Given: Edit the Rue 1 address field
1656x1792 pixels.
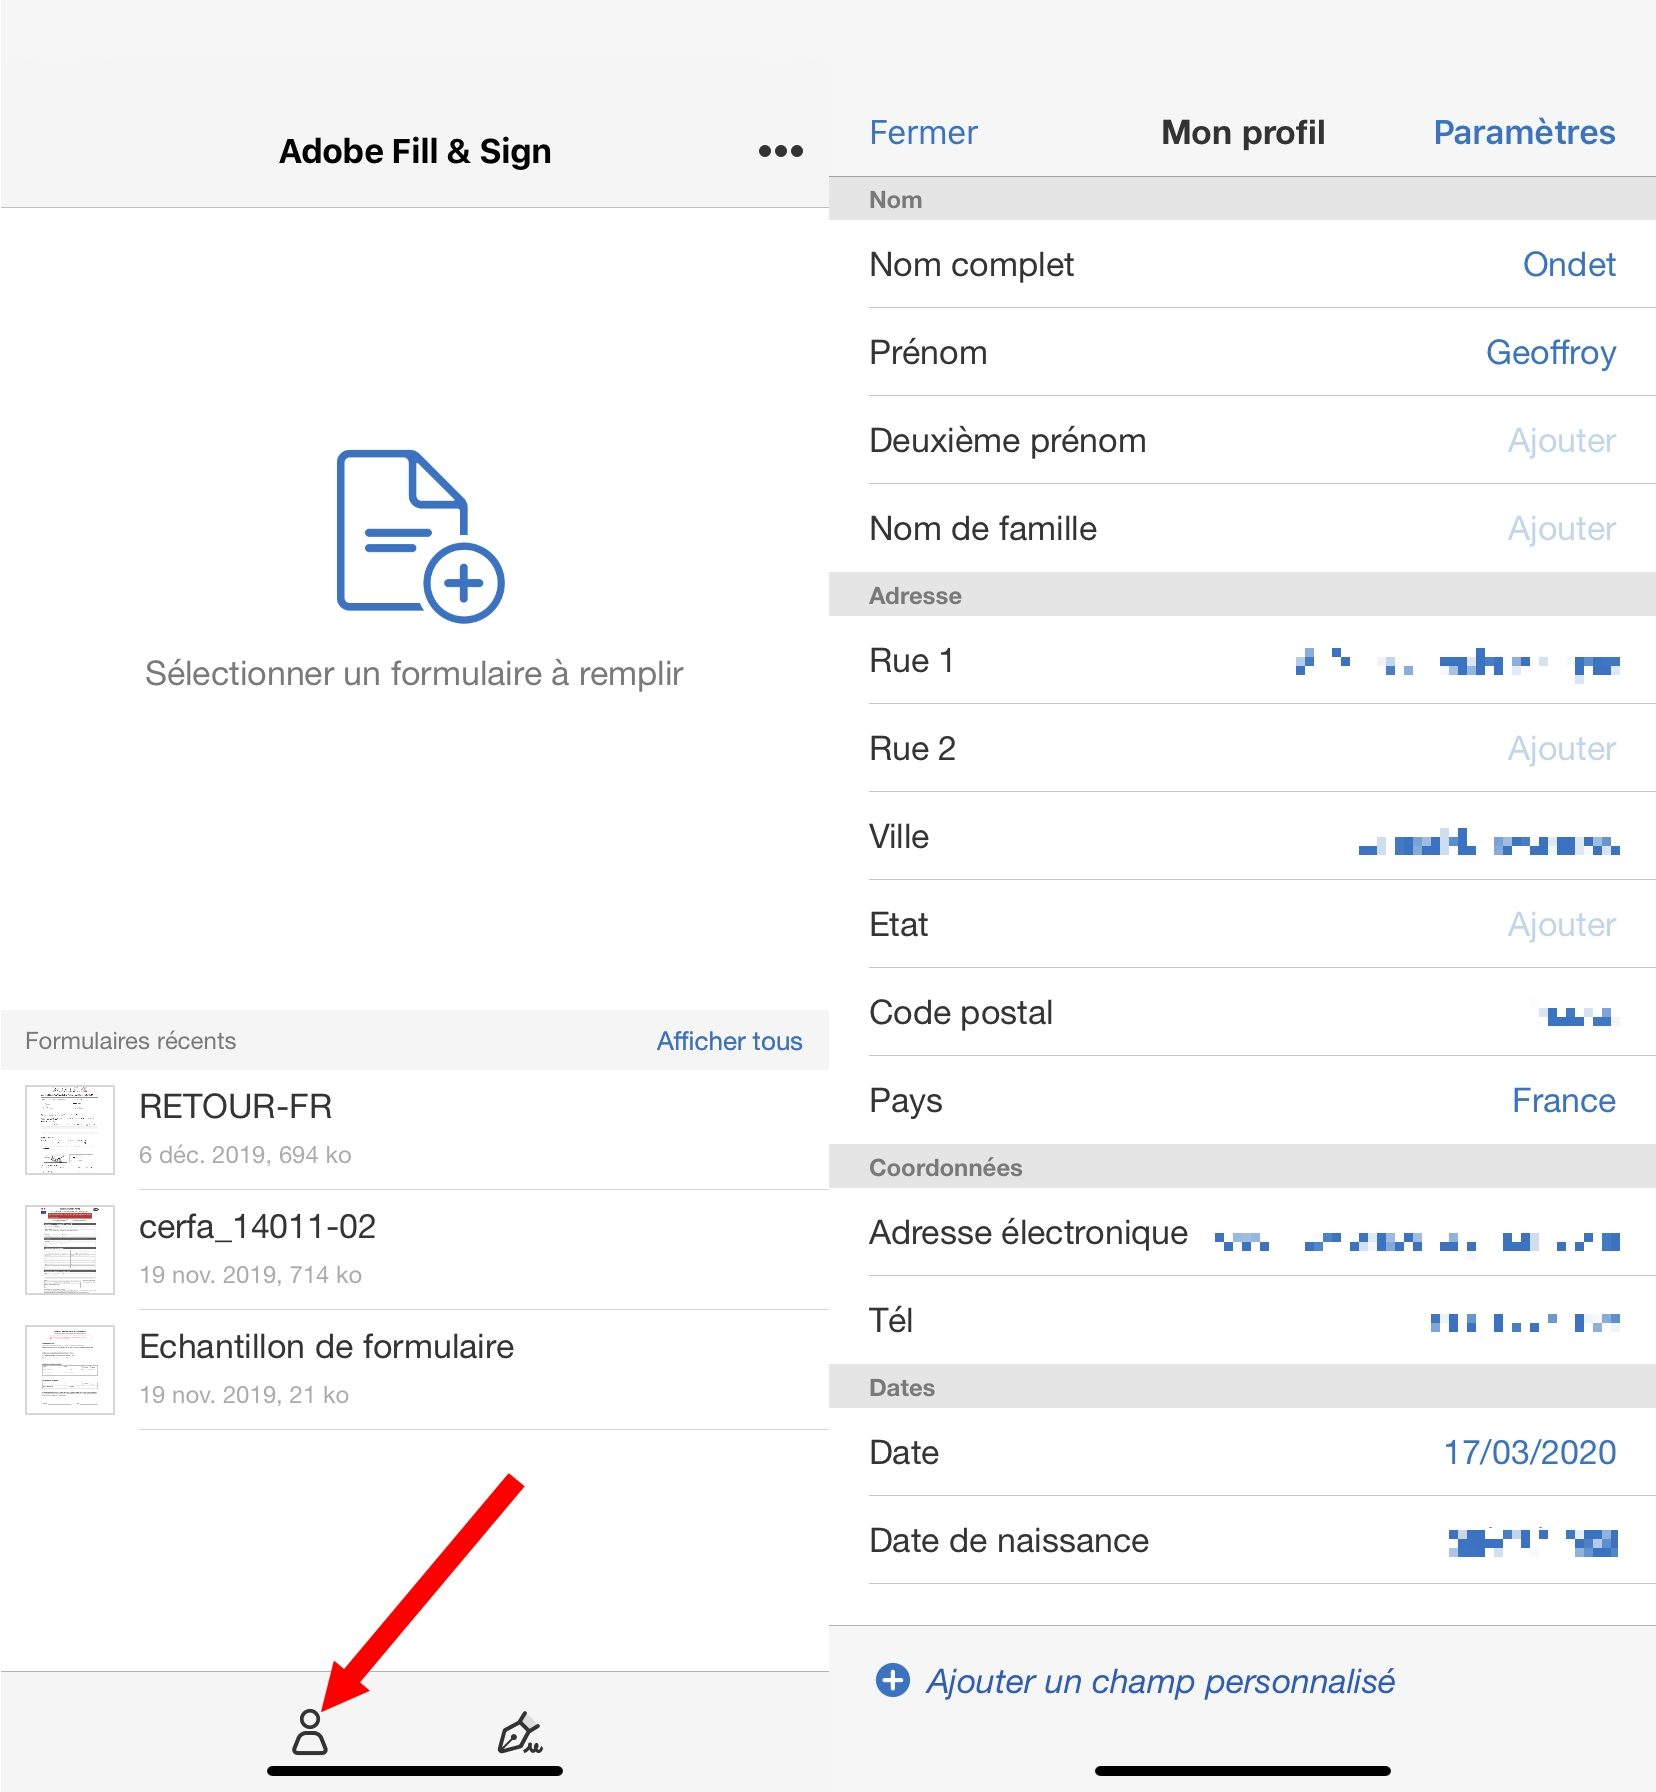Looking at the screenshot, I should tap(1242, 660).
